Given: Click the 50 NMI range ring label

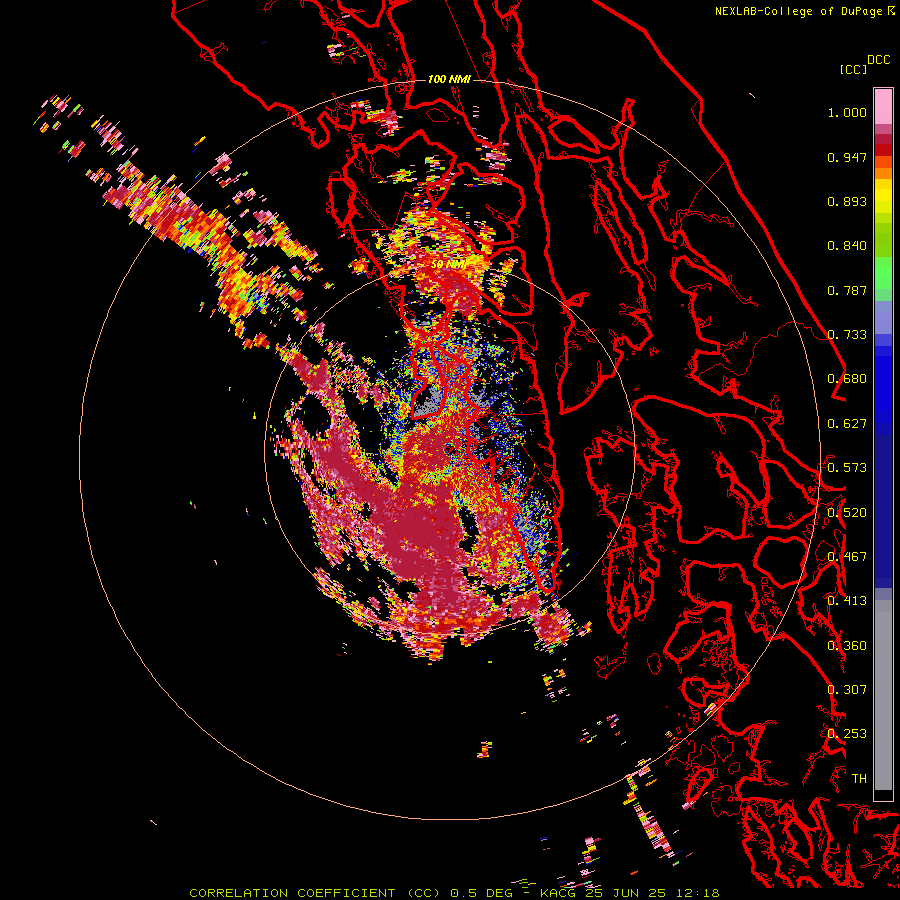Looking at the screenshot, I should [x=449, y=265].
